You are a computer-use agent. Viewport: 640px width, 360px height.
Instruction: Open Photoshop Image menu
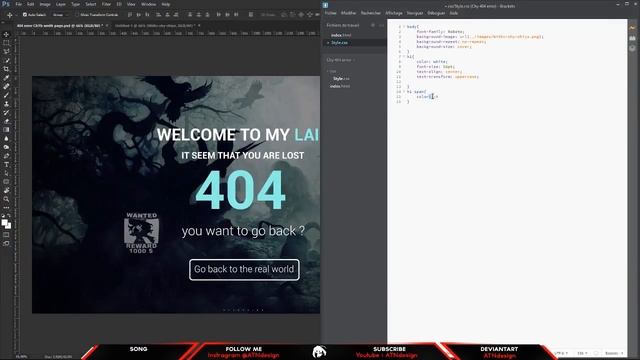tap(45, 4)
